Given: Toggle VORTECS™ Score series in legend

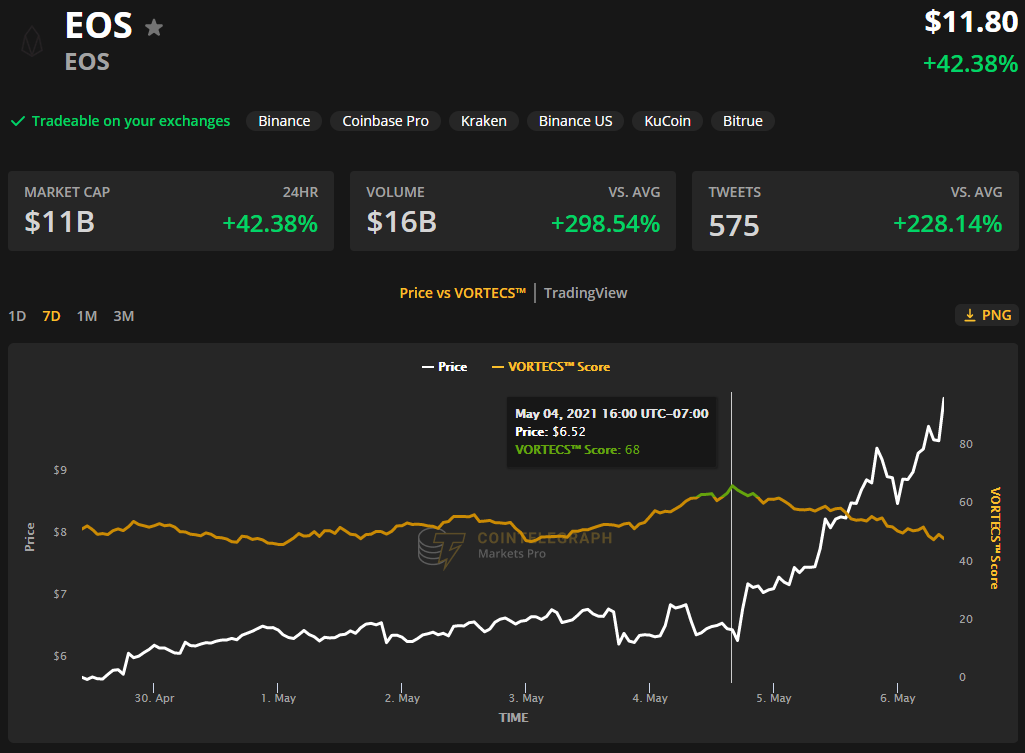Looking at the screenshot, I should (x=551, y=367).
